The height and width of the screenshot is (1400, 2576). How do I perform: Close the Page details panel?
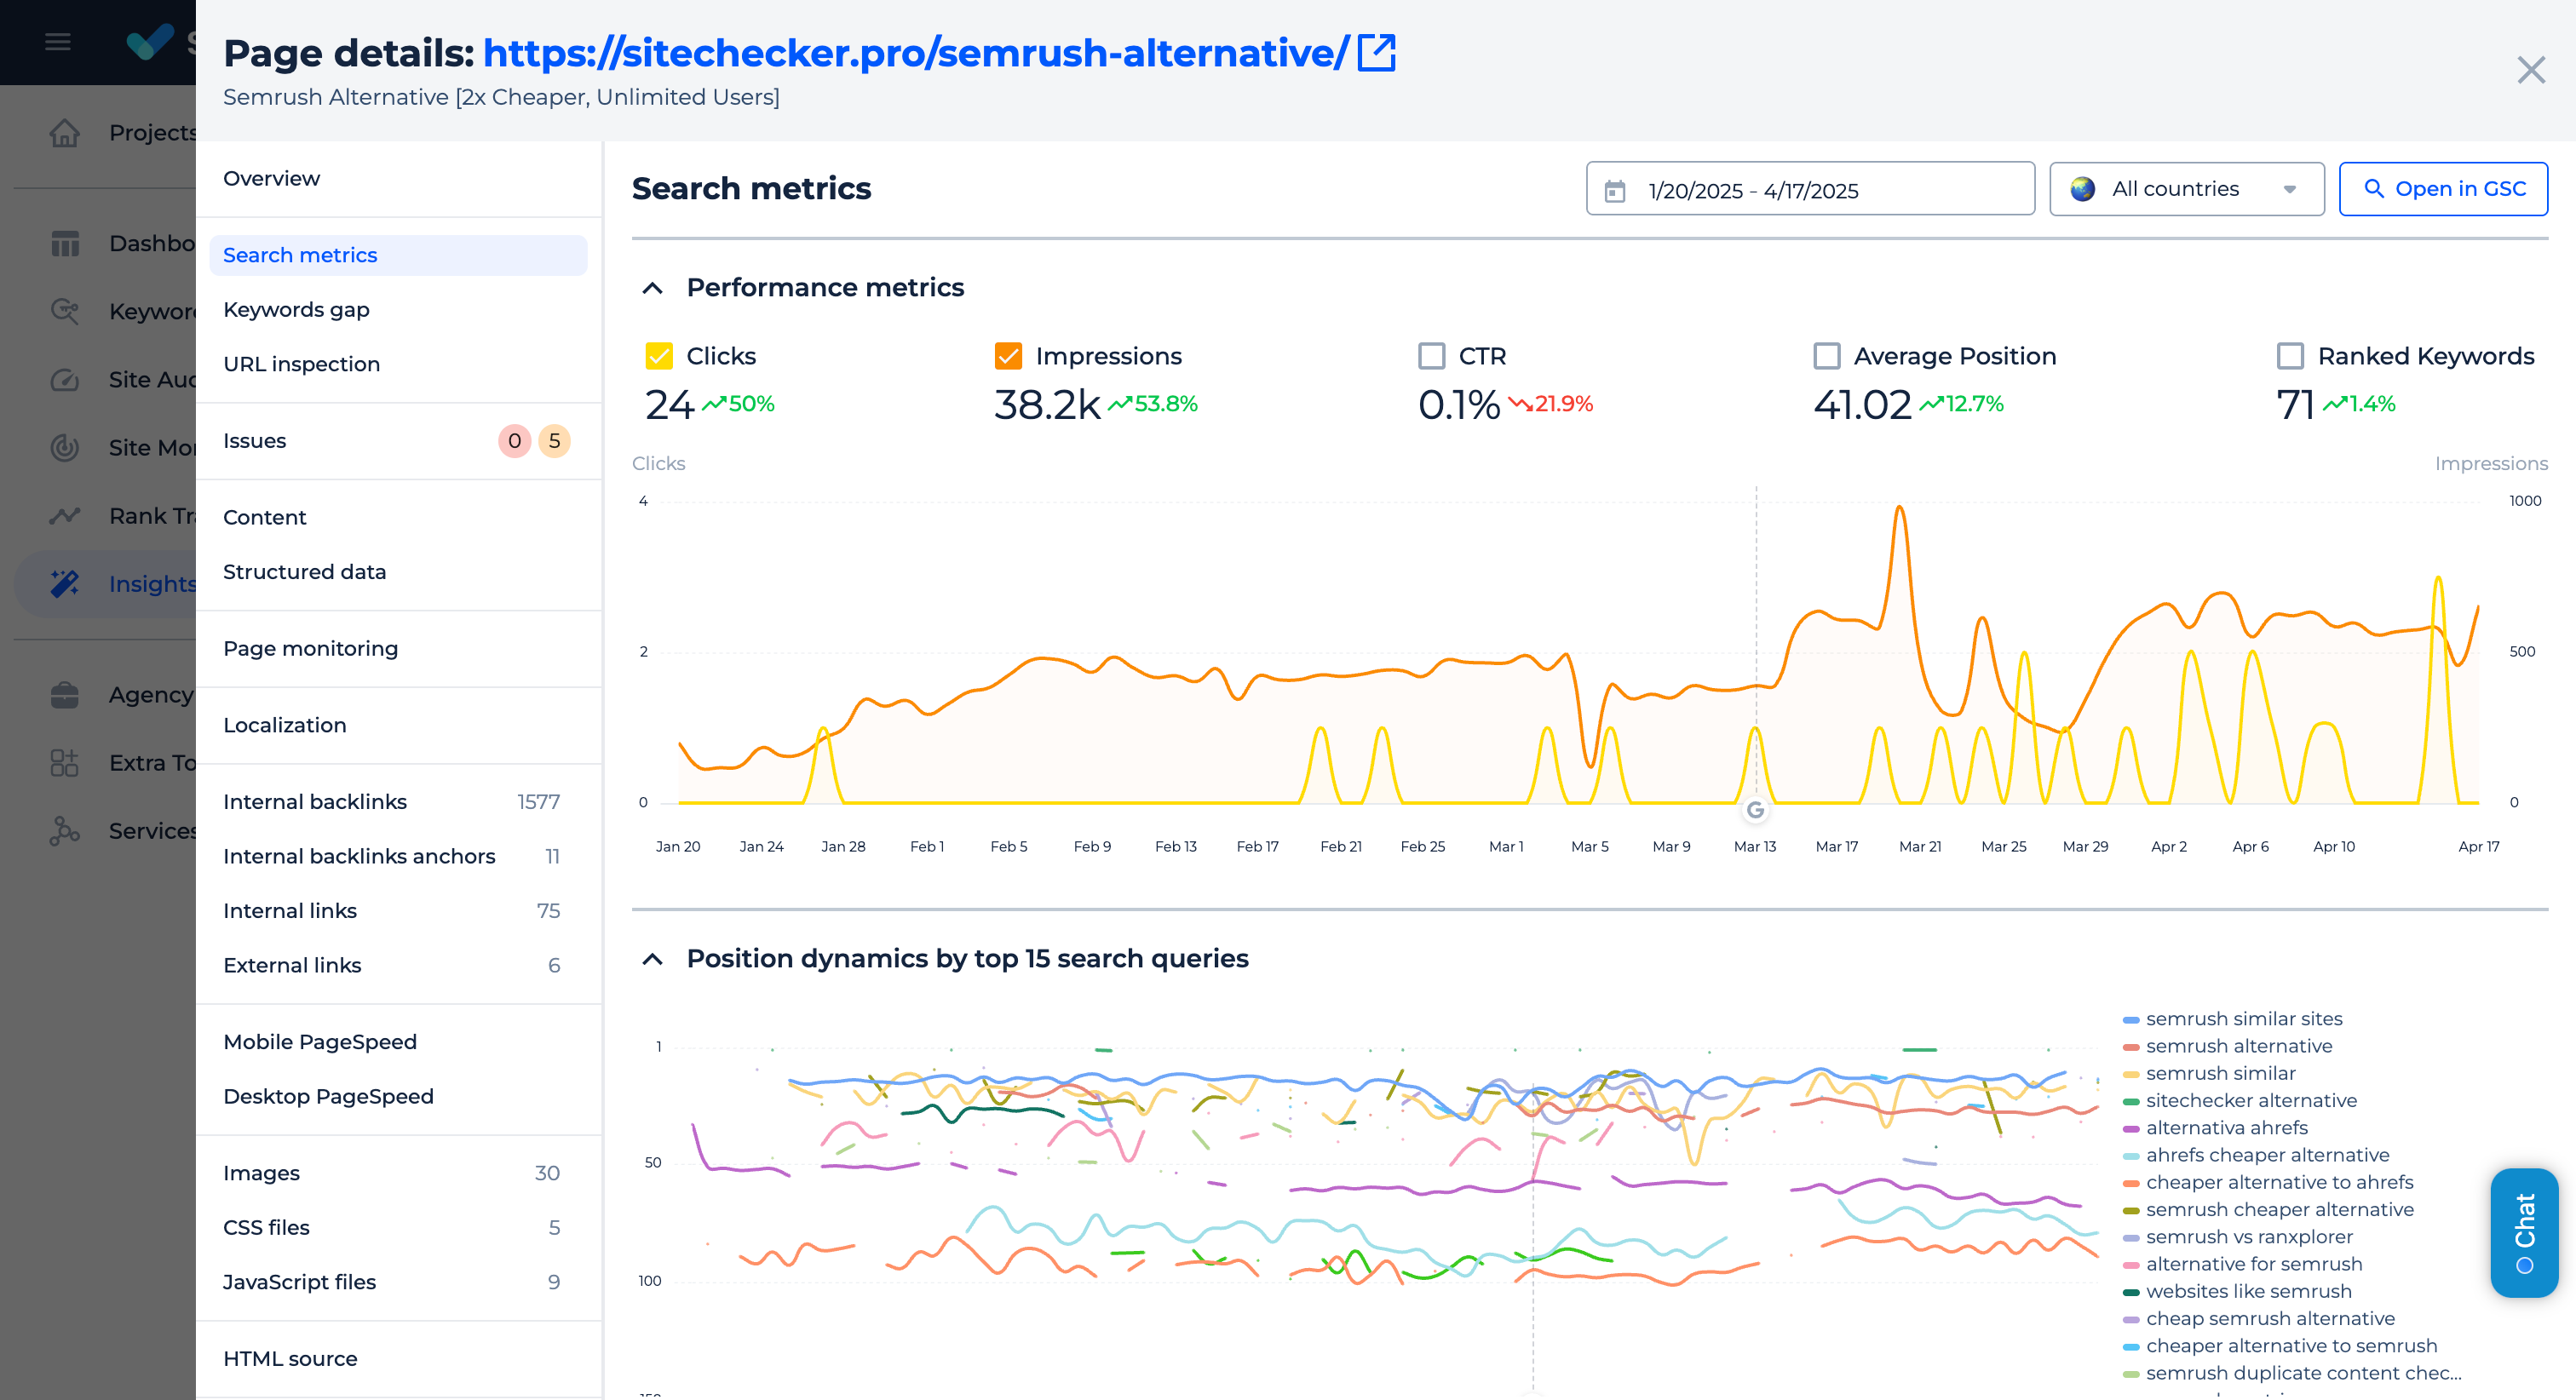pyautogui.click(x=2530, y=70)
